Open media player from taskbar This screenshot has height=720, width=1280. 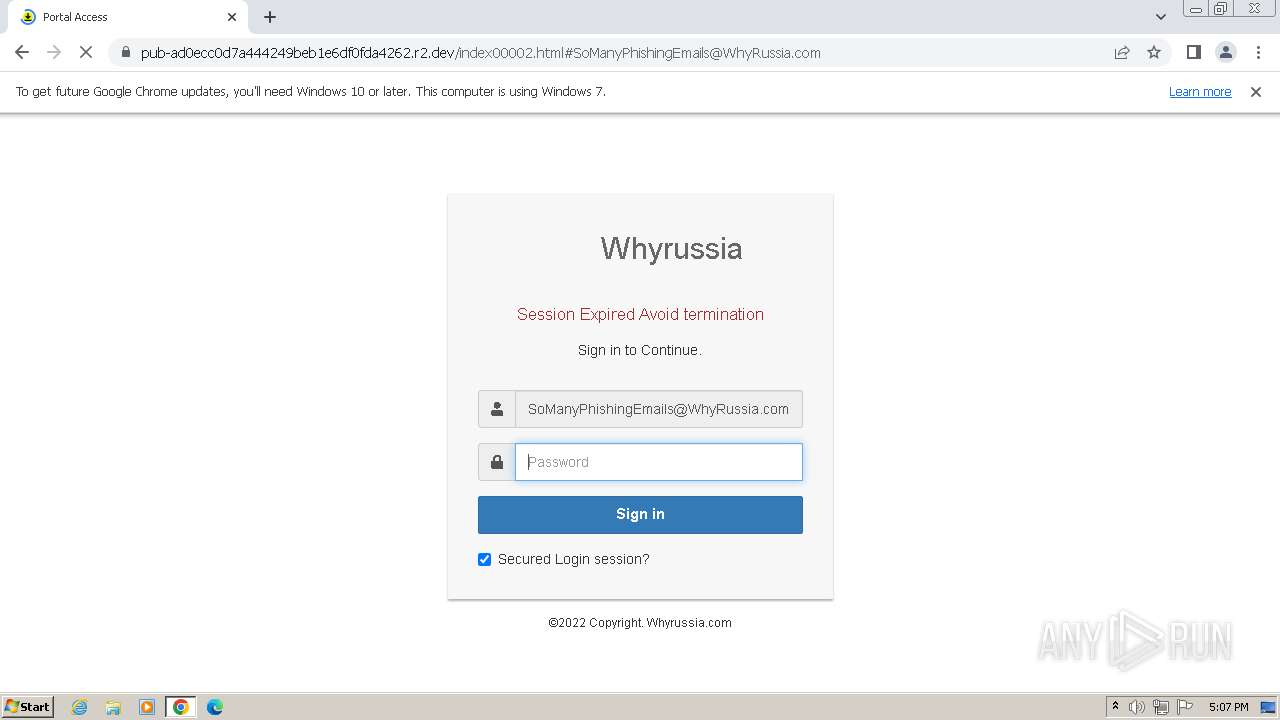coord(147,707)
